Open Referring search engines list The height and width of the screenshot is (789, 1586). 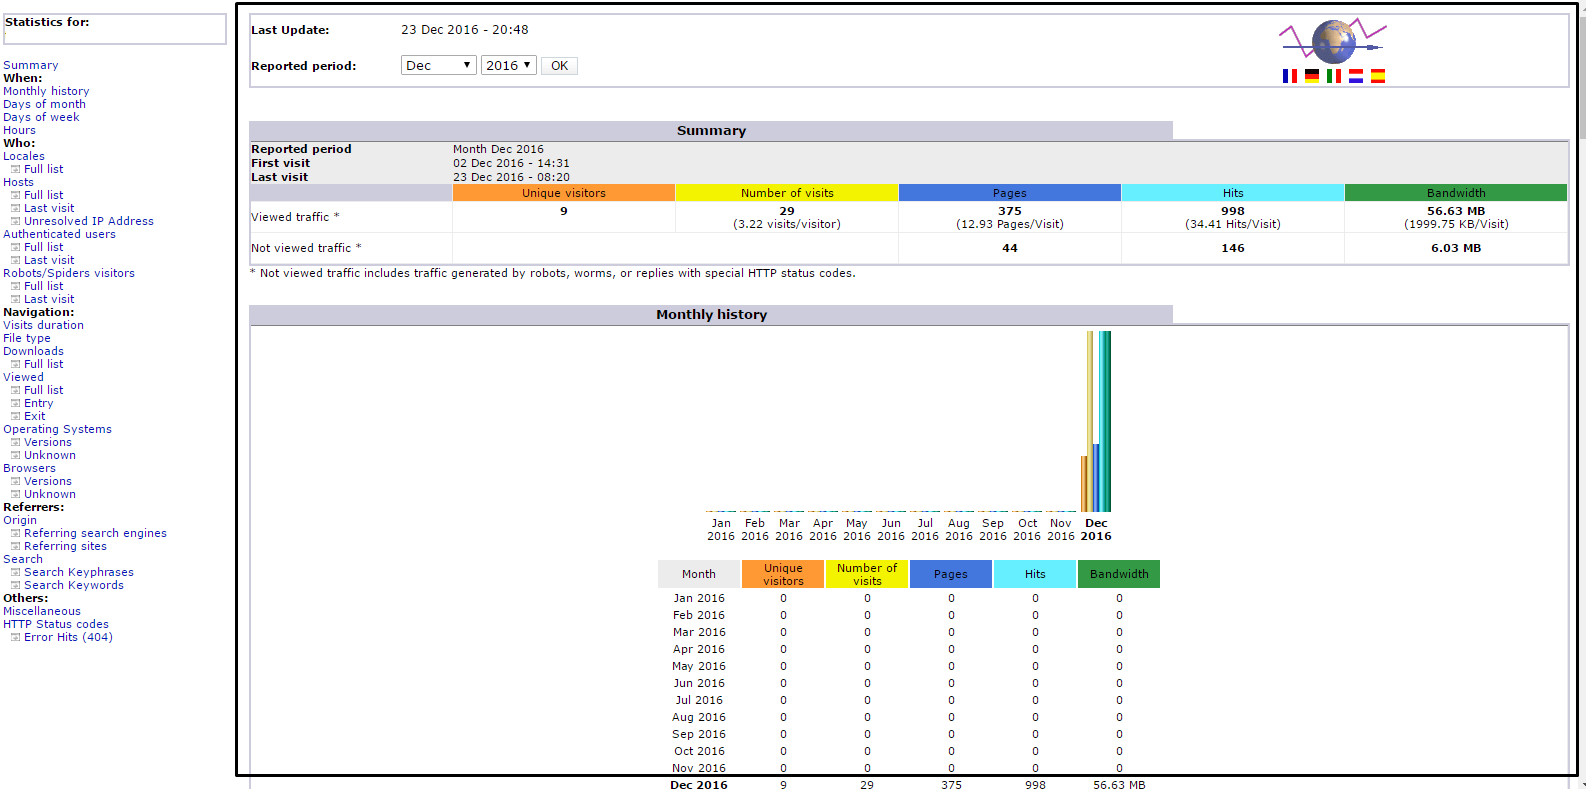click(x=95, y=533)
